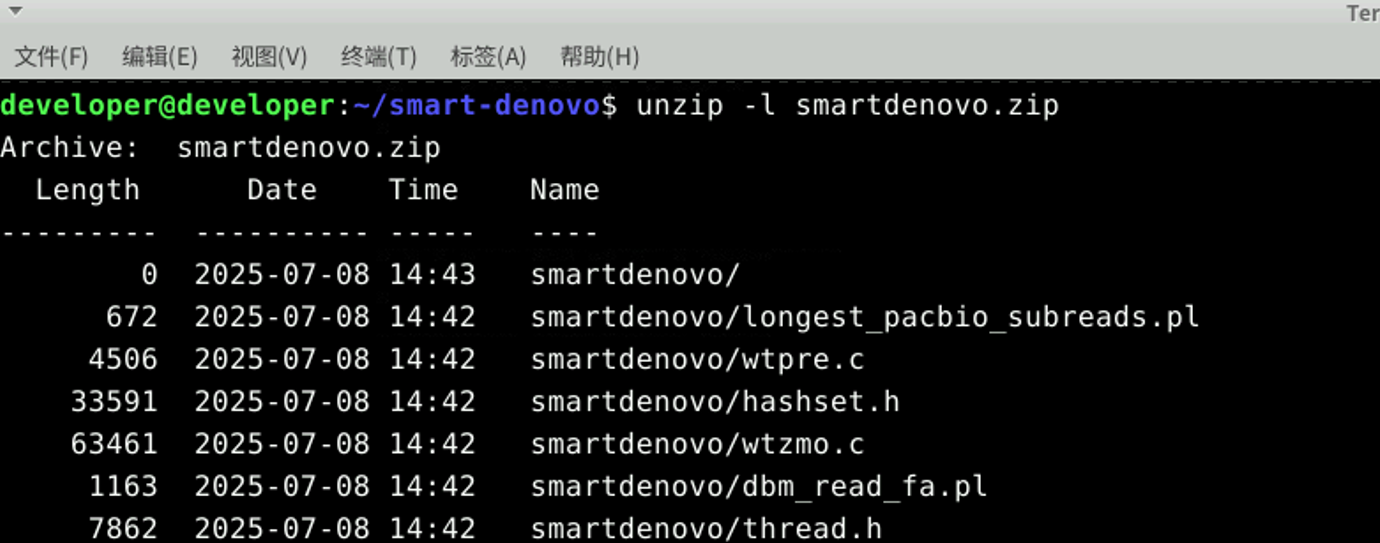Open the 标签(A) menu
The height and width of the screenshot is (543, 1380).
coord(488,57)
